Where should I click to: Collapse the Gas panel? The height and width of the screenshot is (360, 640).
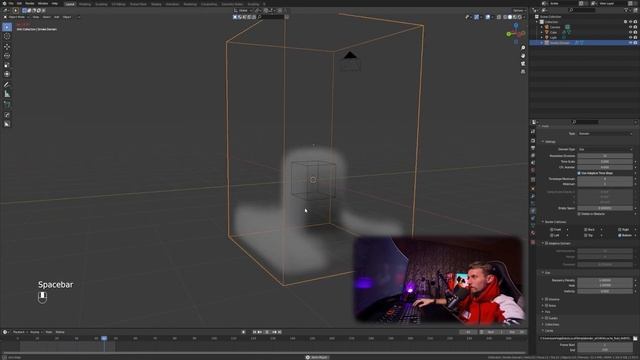546,273
